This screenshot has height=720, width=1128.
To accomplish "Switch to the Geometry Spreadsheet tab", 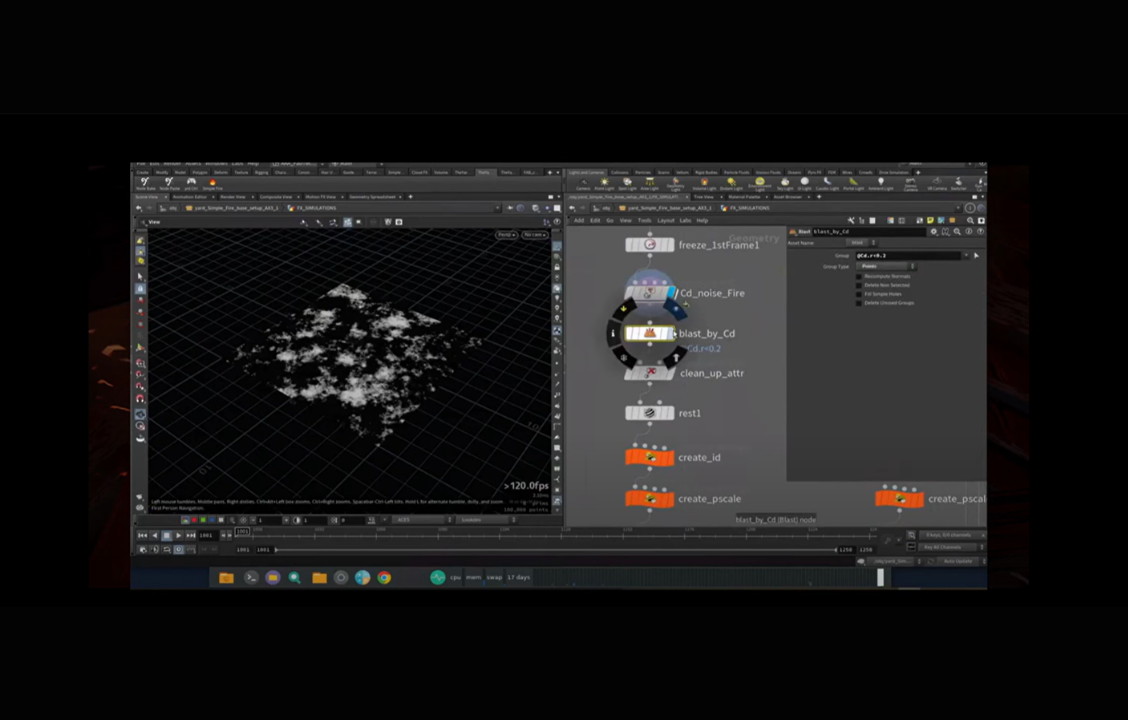I will pos(372,197).
